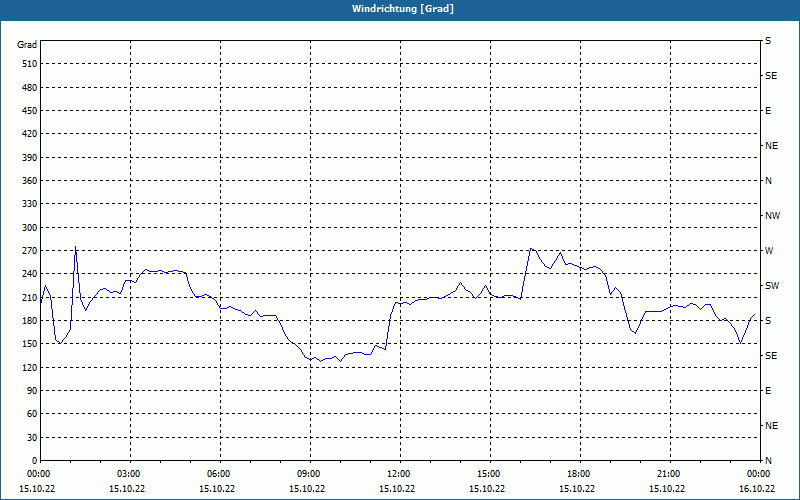This screenshot has width=800, height=500.
Task: Select the y-axis value 480
Action: point(30,87)
